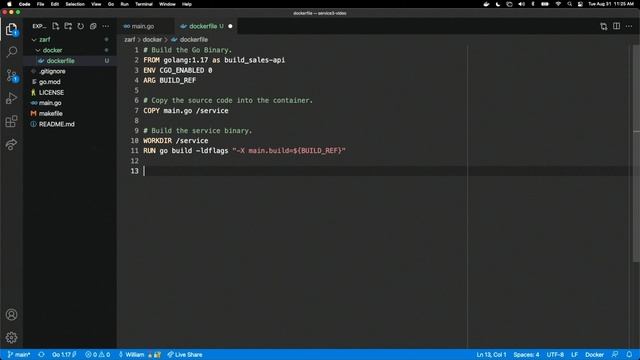
Task: Click William Live Share user in status bar
Action: (139, 355)
